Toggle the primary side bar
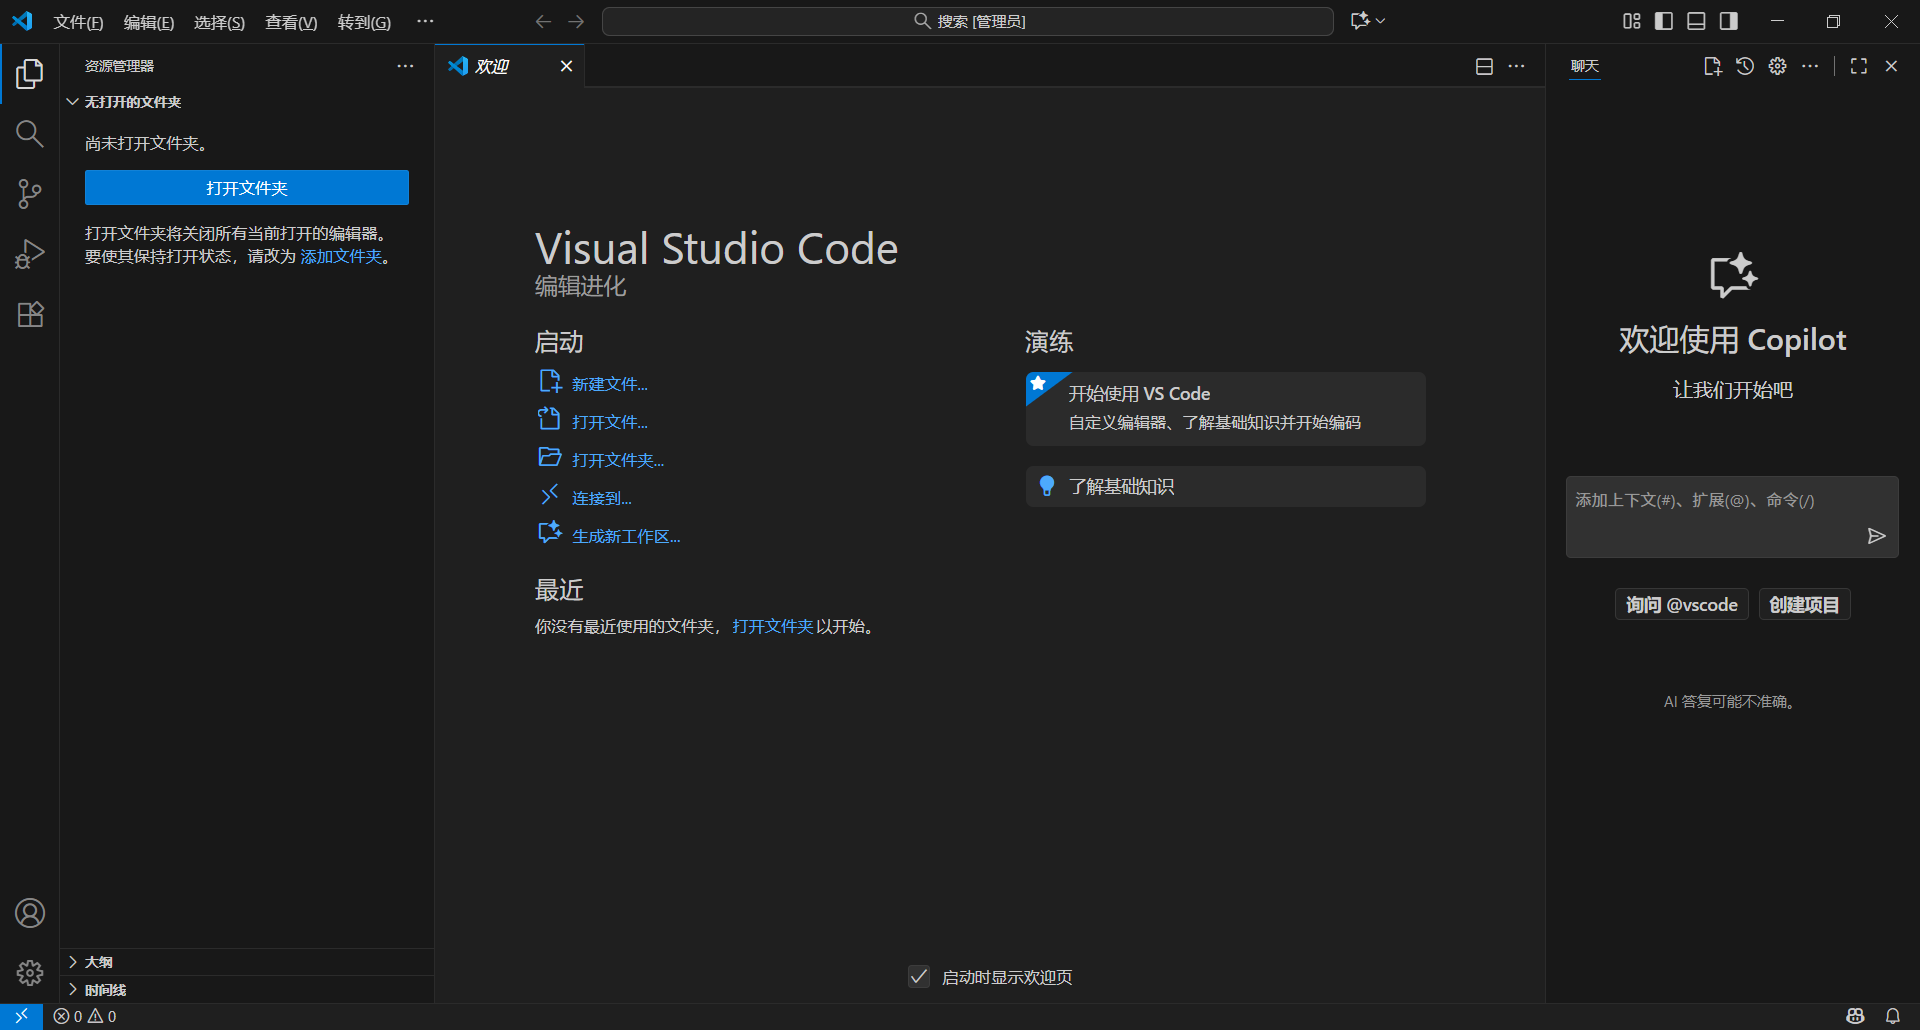Screen dimensions: 1920x1030 (1664, 21)
